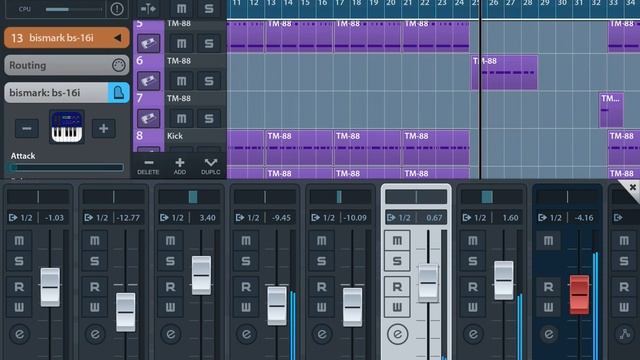Screen dimensions: 640x360
Task: Add a new track with ADD
Action: (180, 167)
